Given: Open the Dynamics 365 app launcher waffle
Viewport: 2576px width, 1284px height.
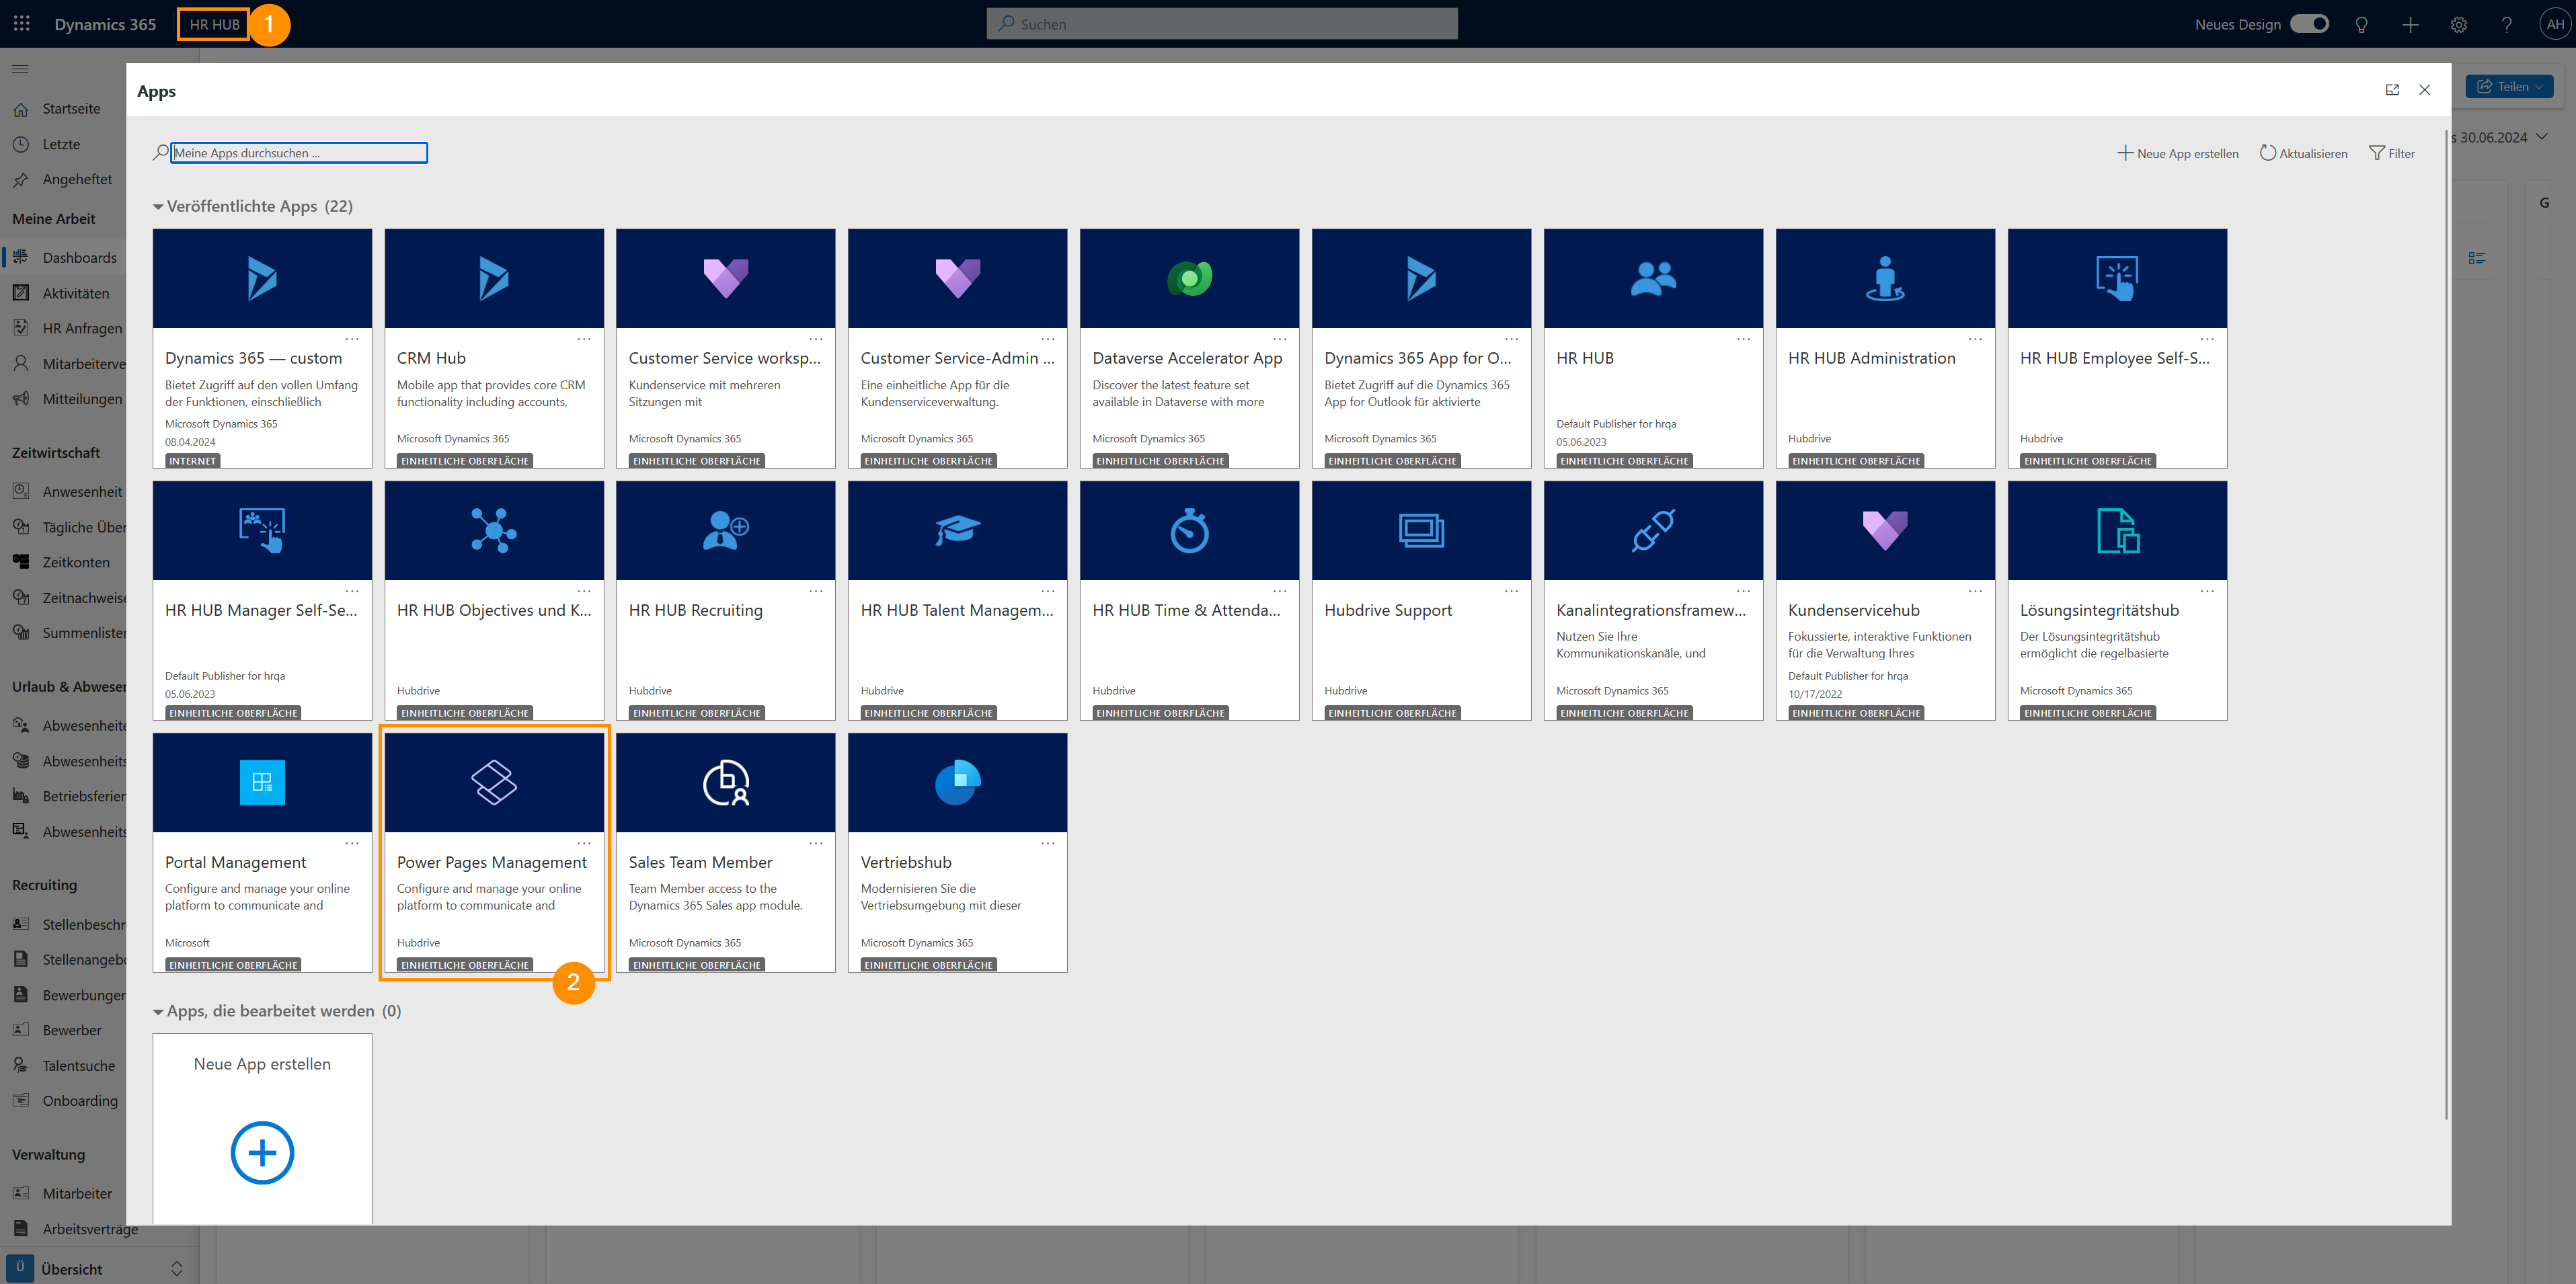Looking at the screenshot, I should pos(22,23).
